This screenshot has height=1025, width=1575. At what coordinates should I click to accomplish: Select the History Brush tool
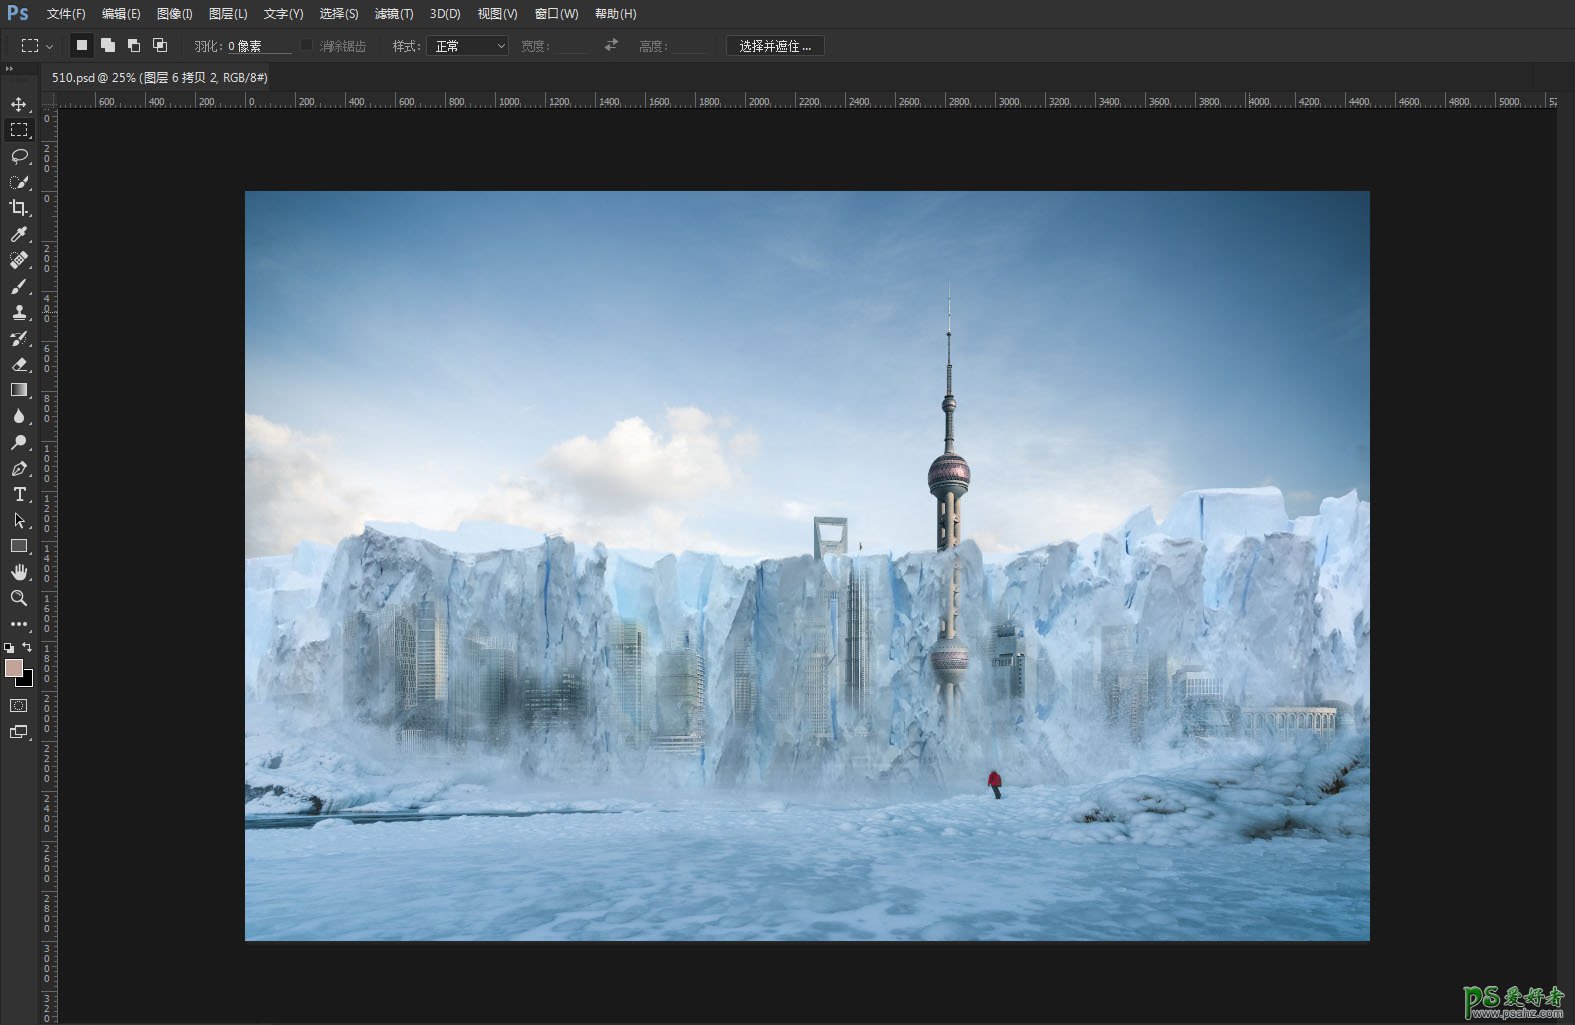(x=19, y=338)
